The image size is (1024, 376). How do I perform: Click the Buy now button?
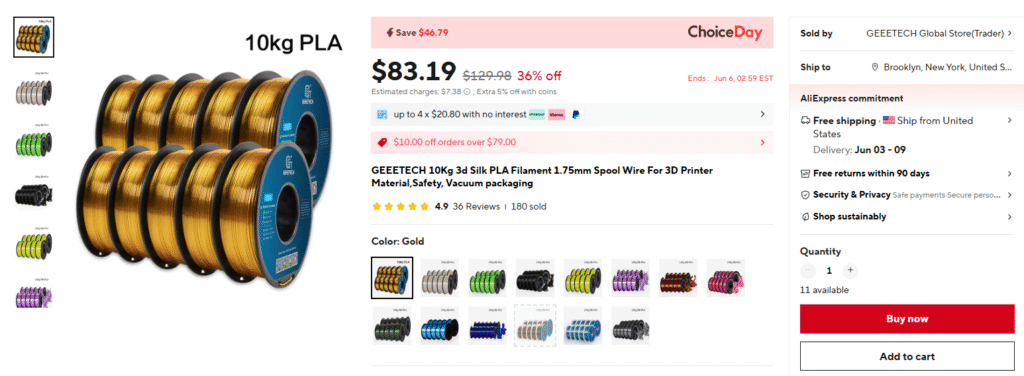907,319
